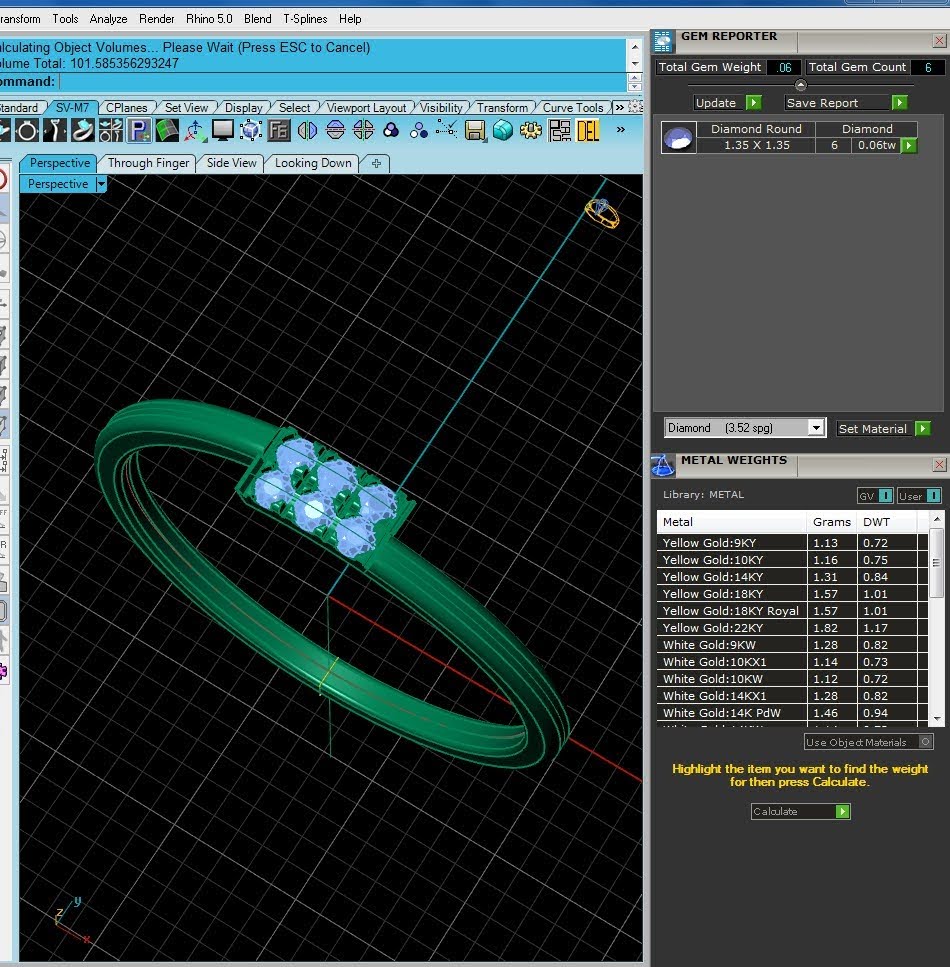Viewport: 950px width, 967px height.
Task: Switch to the Through Finger viewport tab
Action: (148, 163)
